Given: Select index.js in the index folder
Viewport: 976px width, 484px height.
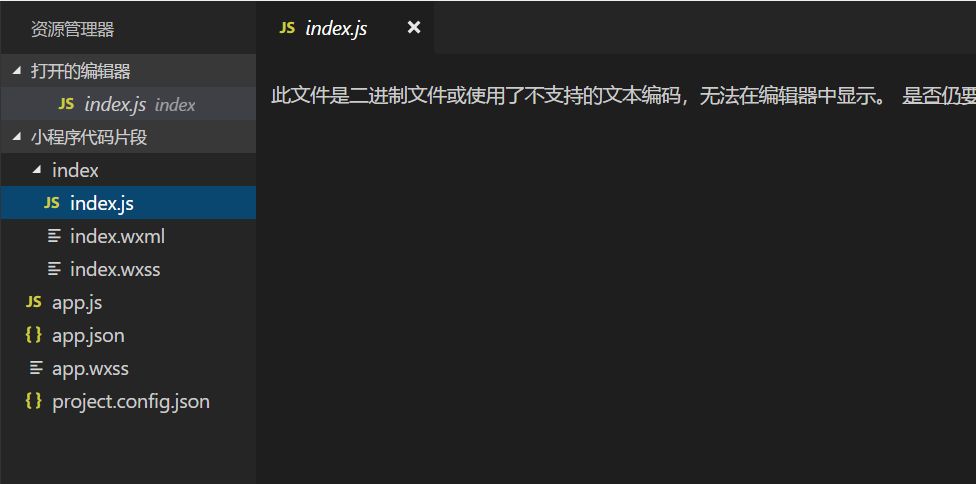Looking at the screenshot, I should click(128, 203).
